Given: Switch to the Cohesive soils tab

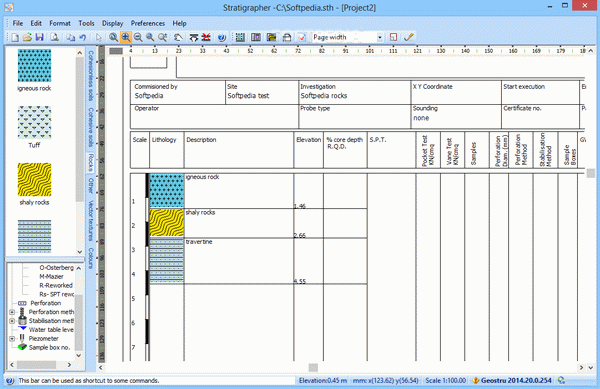Looking at the screenshot, I should (x=91, y=127).
